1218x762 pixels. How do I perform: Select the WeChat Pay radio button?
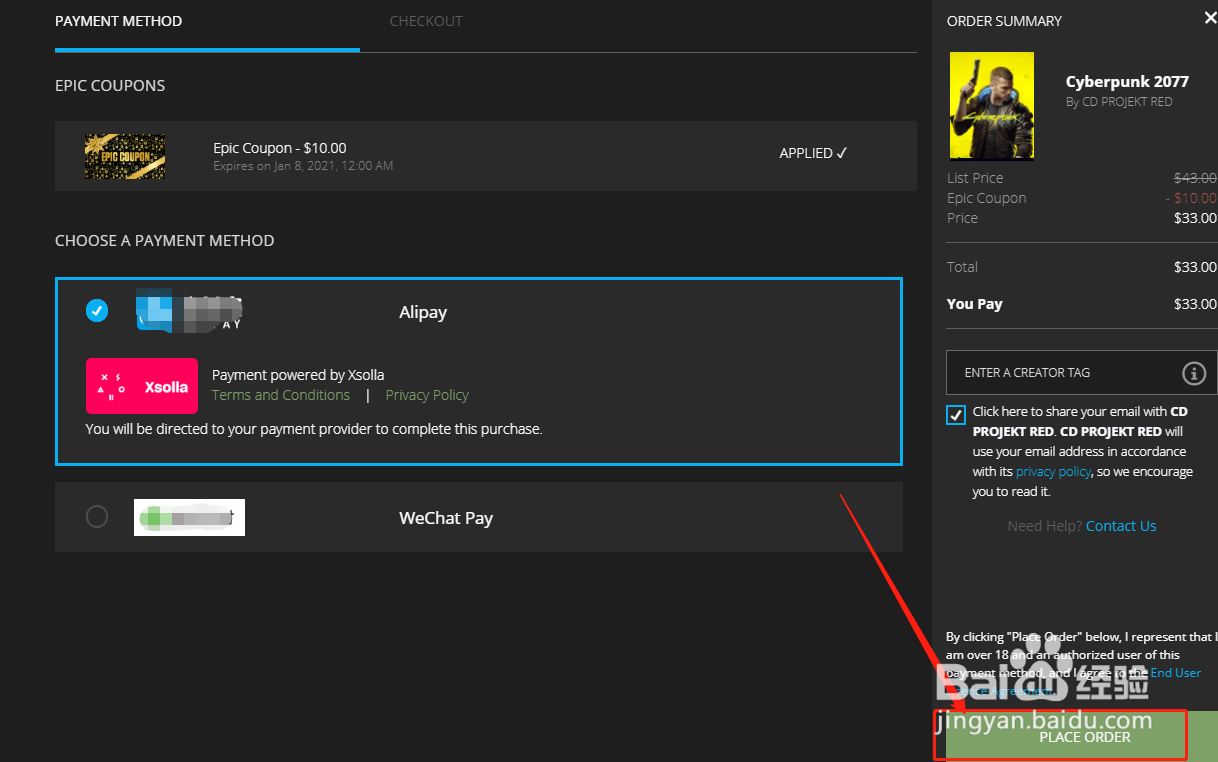pos(97,517)
